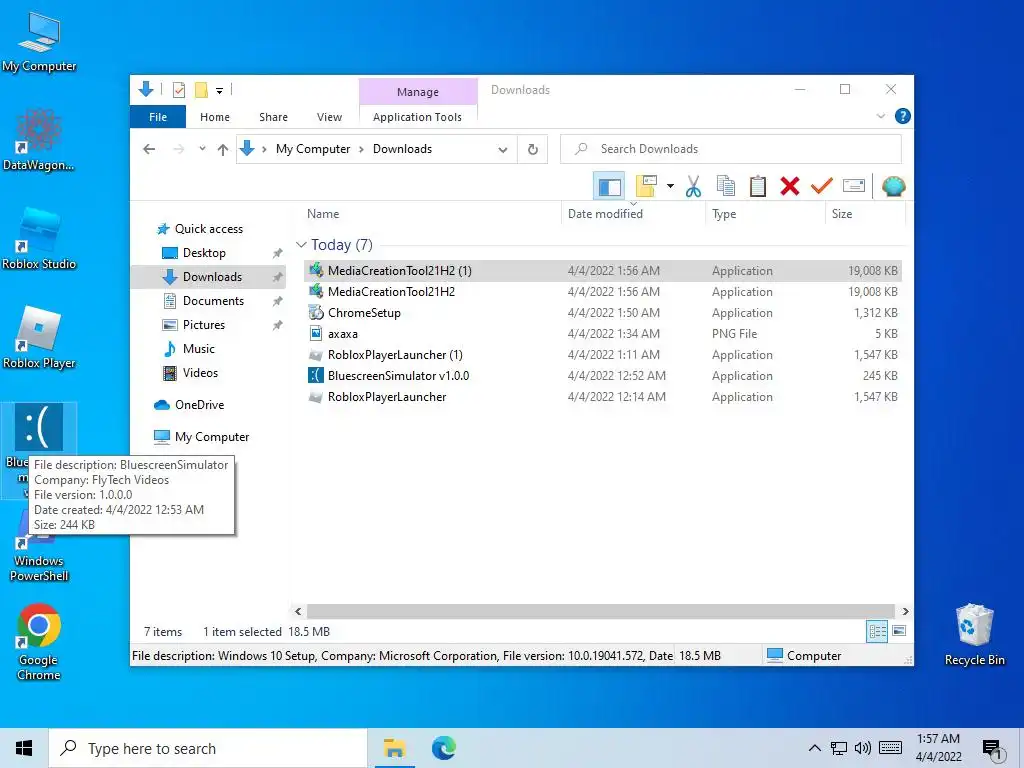Click the Manage contextual tab
The width and height of the screenshot is (1024, 768).
pos(418,92)
